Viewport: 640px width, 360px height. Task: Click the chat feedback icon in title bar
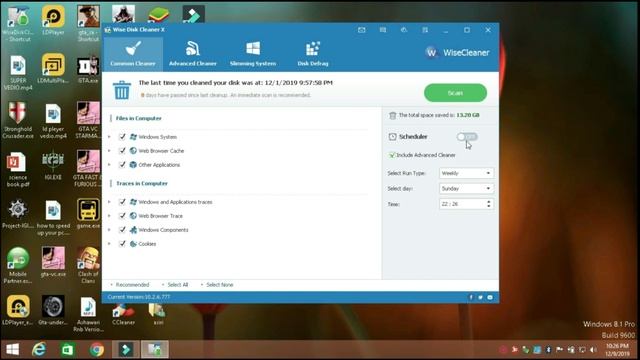[383, 30]
